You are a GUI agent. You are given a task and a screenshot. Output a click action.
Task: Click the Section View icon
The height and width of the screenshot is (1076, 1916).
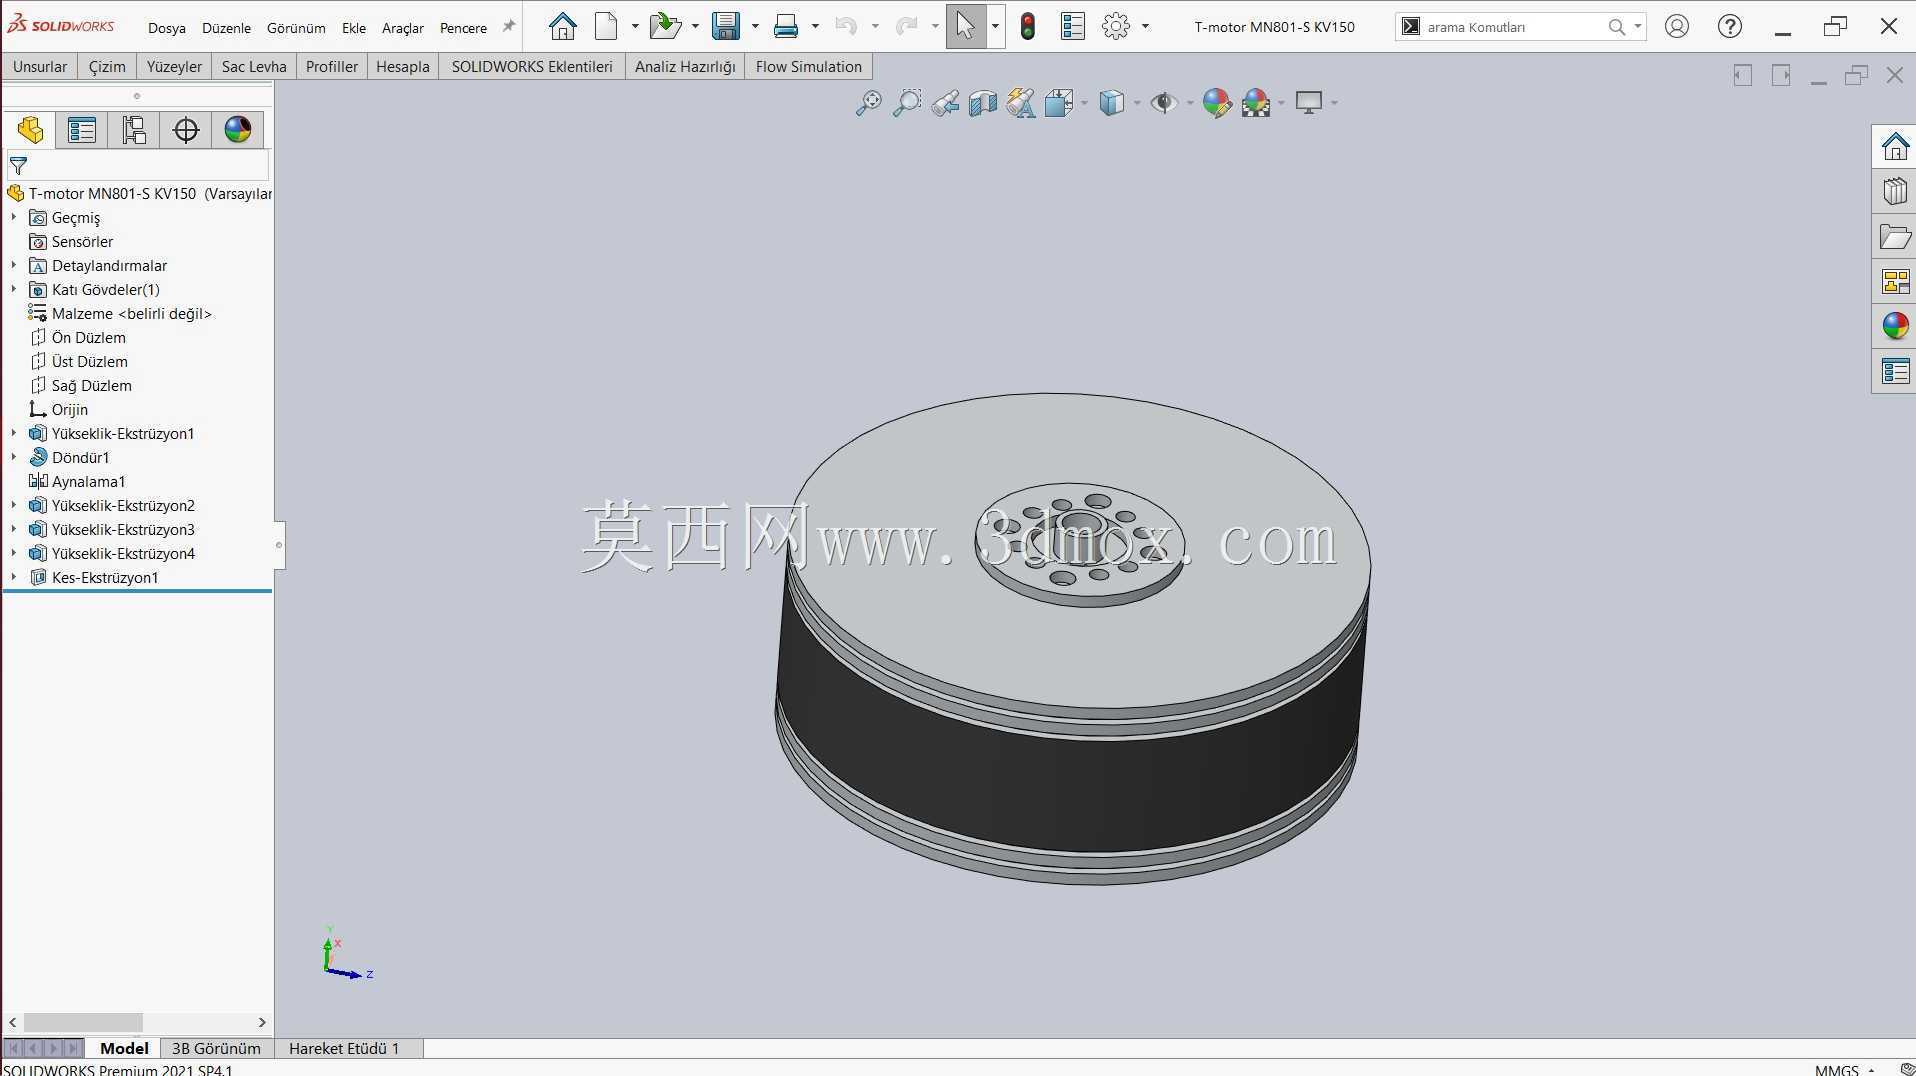[983, 102]
